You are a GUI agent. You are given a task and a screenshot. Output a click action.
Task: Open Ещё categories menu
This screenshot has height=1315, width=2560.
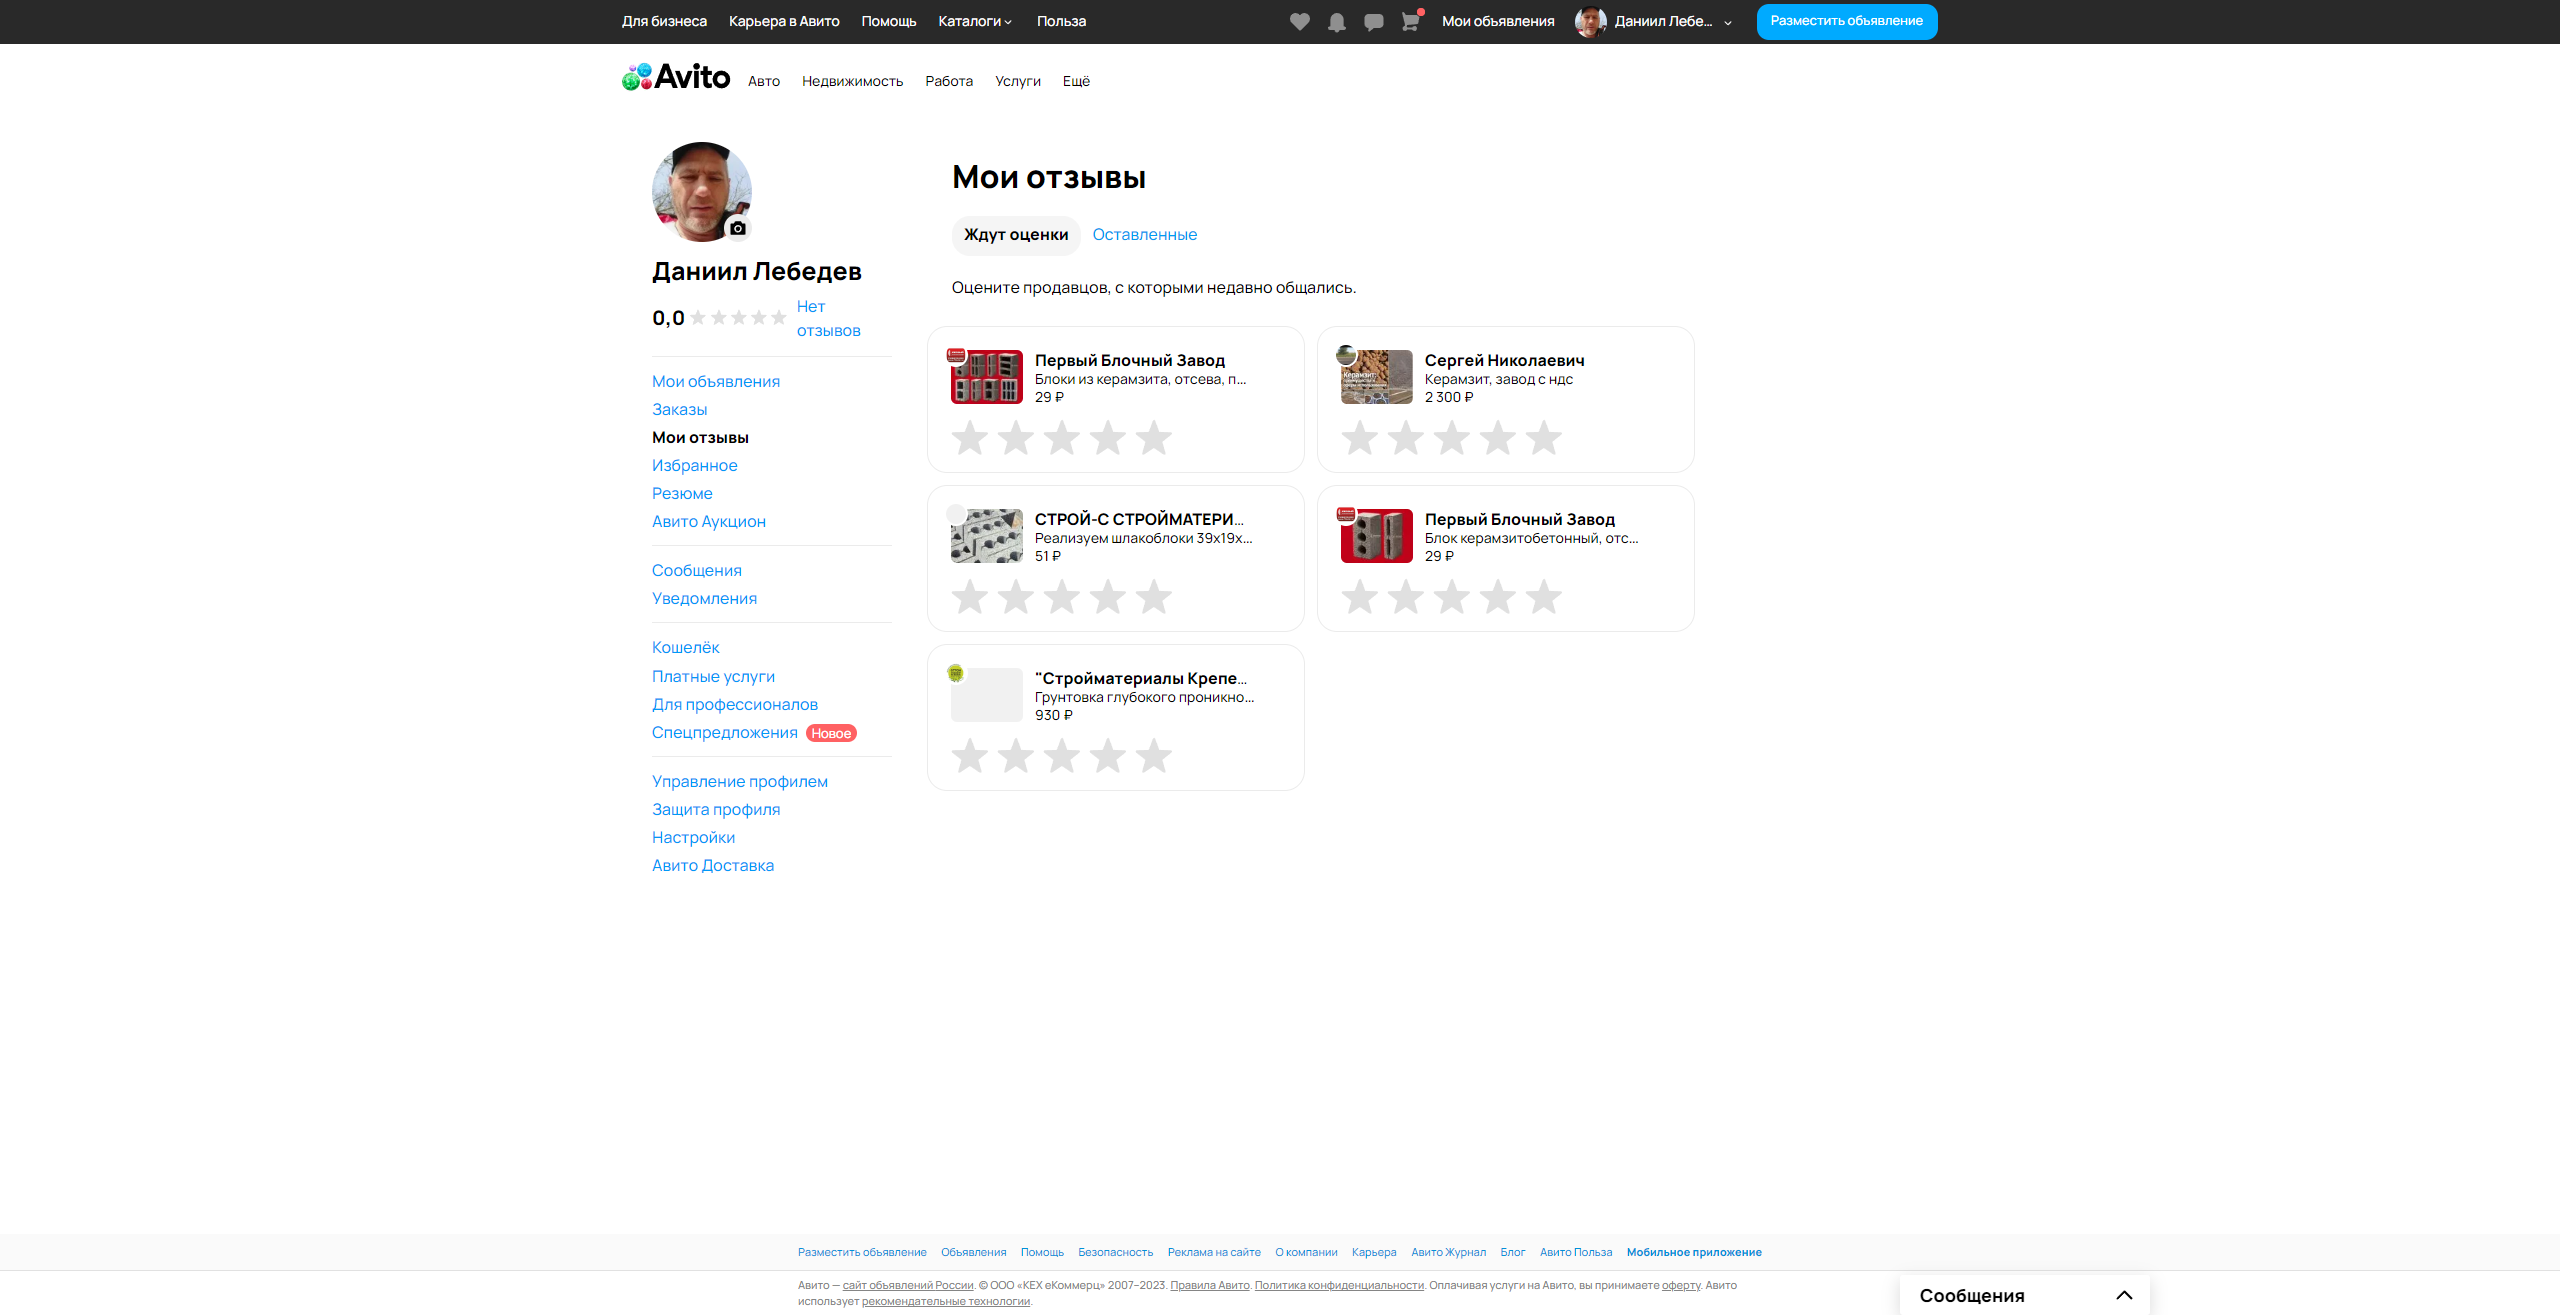(1076, 81)
